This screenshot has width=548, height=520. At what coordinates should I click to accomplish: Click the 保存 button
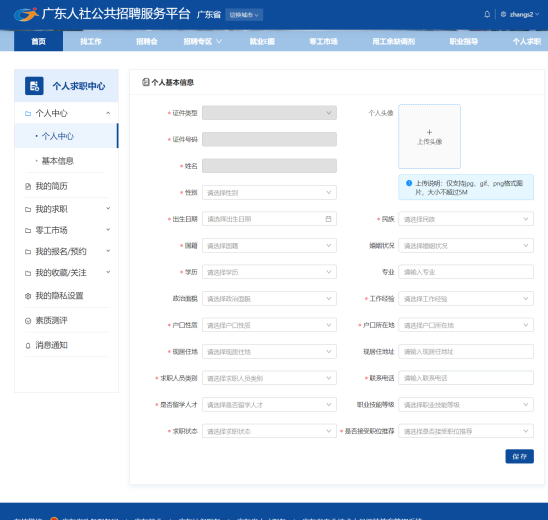(x=519, y=456)
